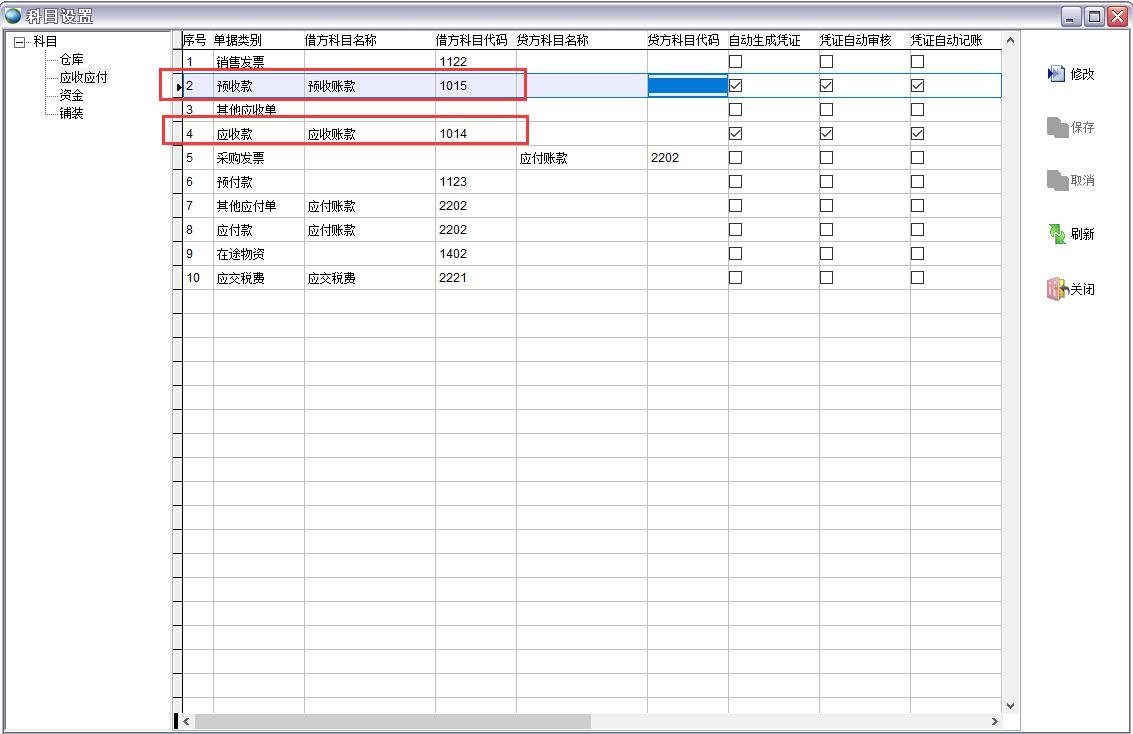
Task: Select 仓库 in the tree
Action: 71,60
